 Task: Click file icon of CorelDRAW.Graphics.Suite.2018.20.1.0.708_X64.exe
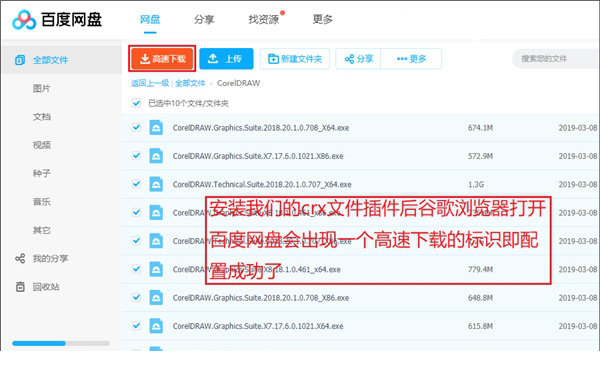[x=156, y=128]
